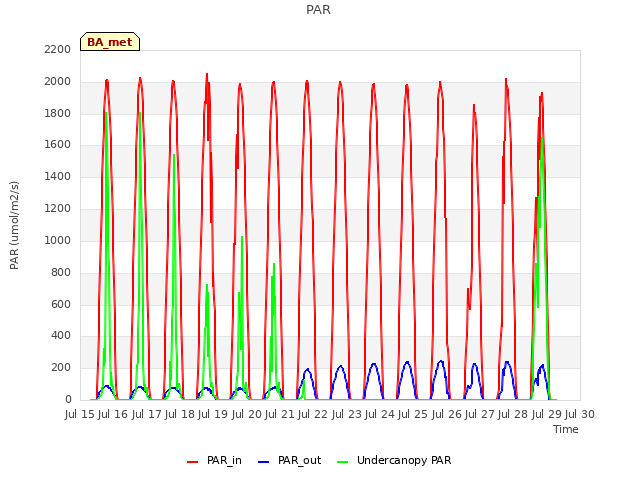Click the 1200 y-axis tick label
The image size is (640, 480).
pyautogui.click(x=58, y=208)
